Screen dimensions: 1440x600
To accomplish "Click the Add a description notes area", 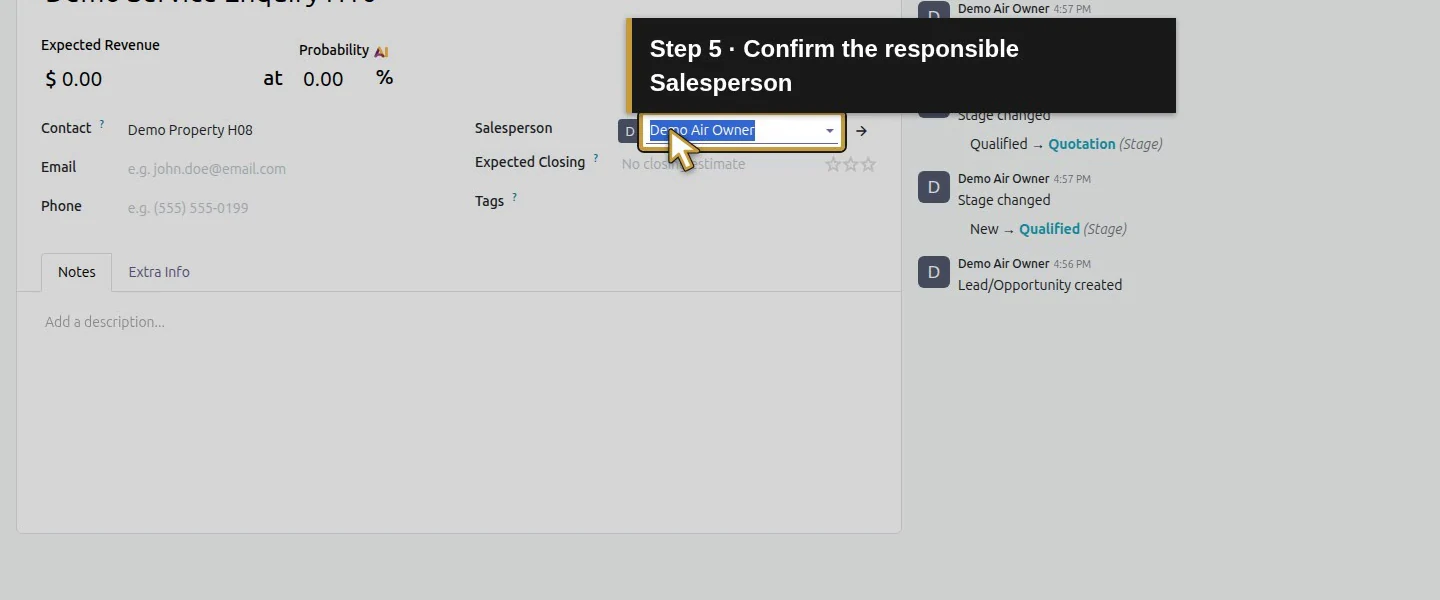I will (458, 322).
